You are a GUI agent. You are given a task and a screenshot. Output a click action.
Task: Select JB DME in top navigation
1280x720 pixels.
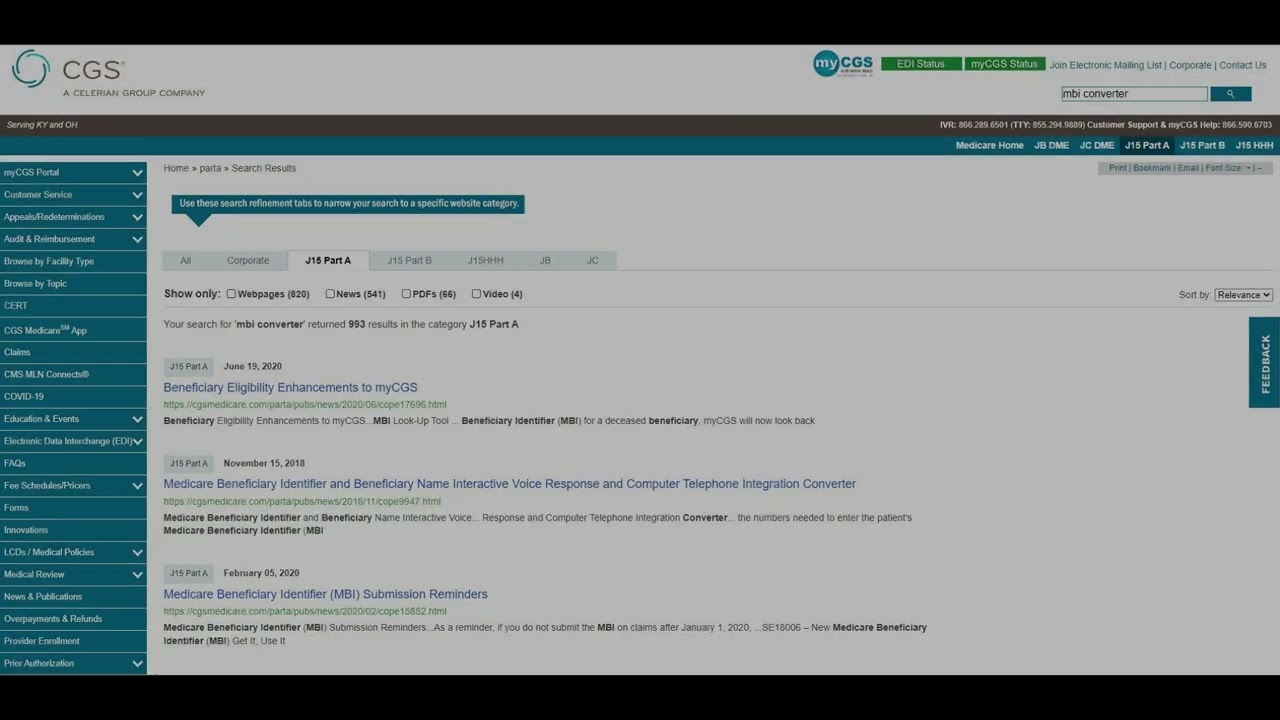click(x=1051, y=146)
